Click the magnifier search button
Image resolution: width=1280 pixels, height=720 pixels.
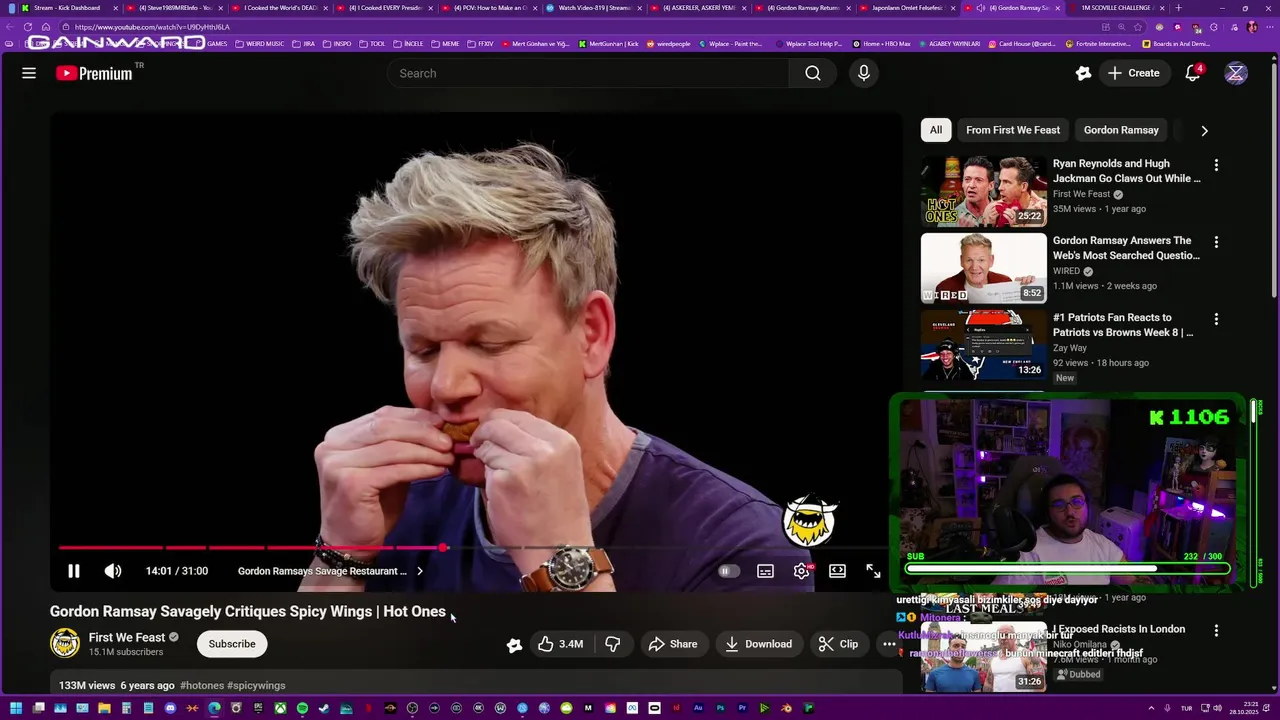pos(813,73)
